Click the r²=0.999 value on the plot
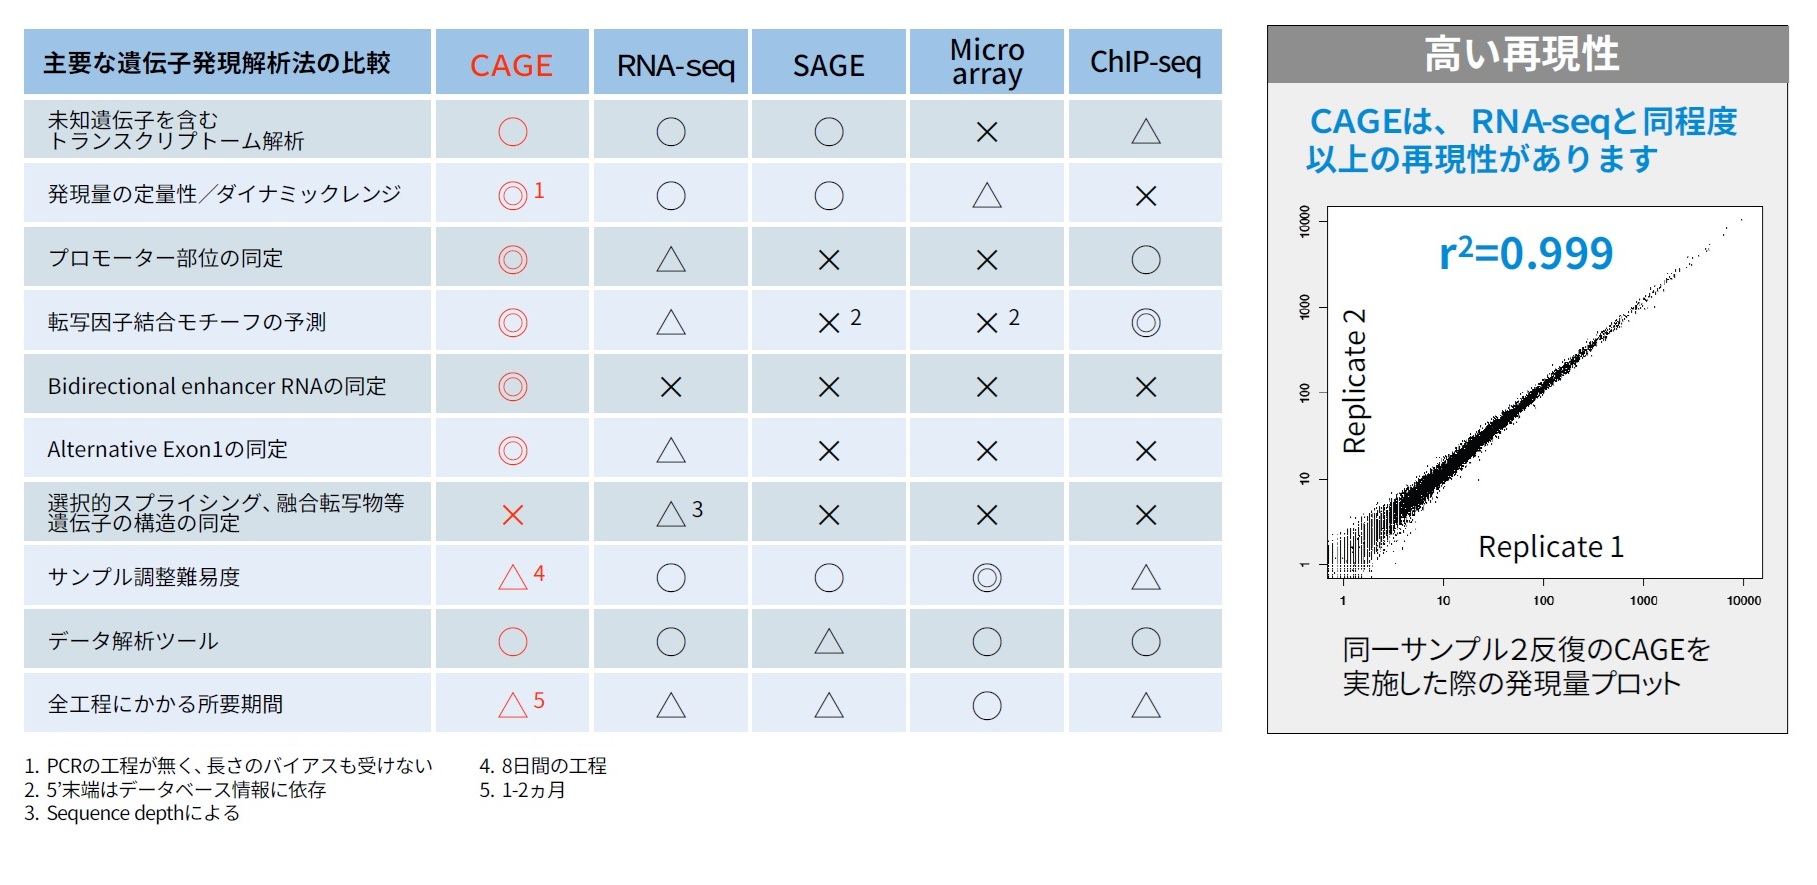This screenshot has width=1817, height=885. (x=1526, y=254)
